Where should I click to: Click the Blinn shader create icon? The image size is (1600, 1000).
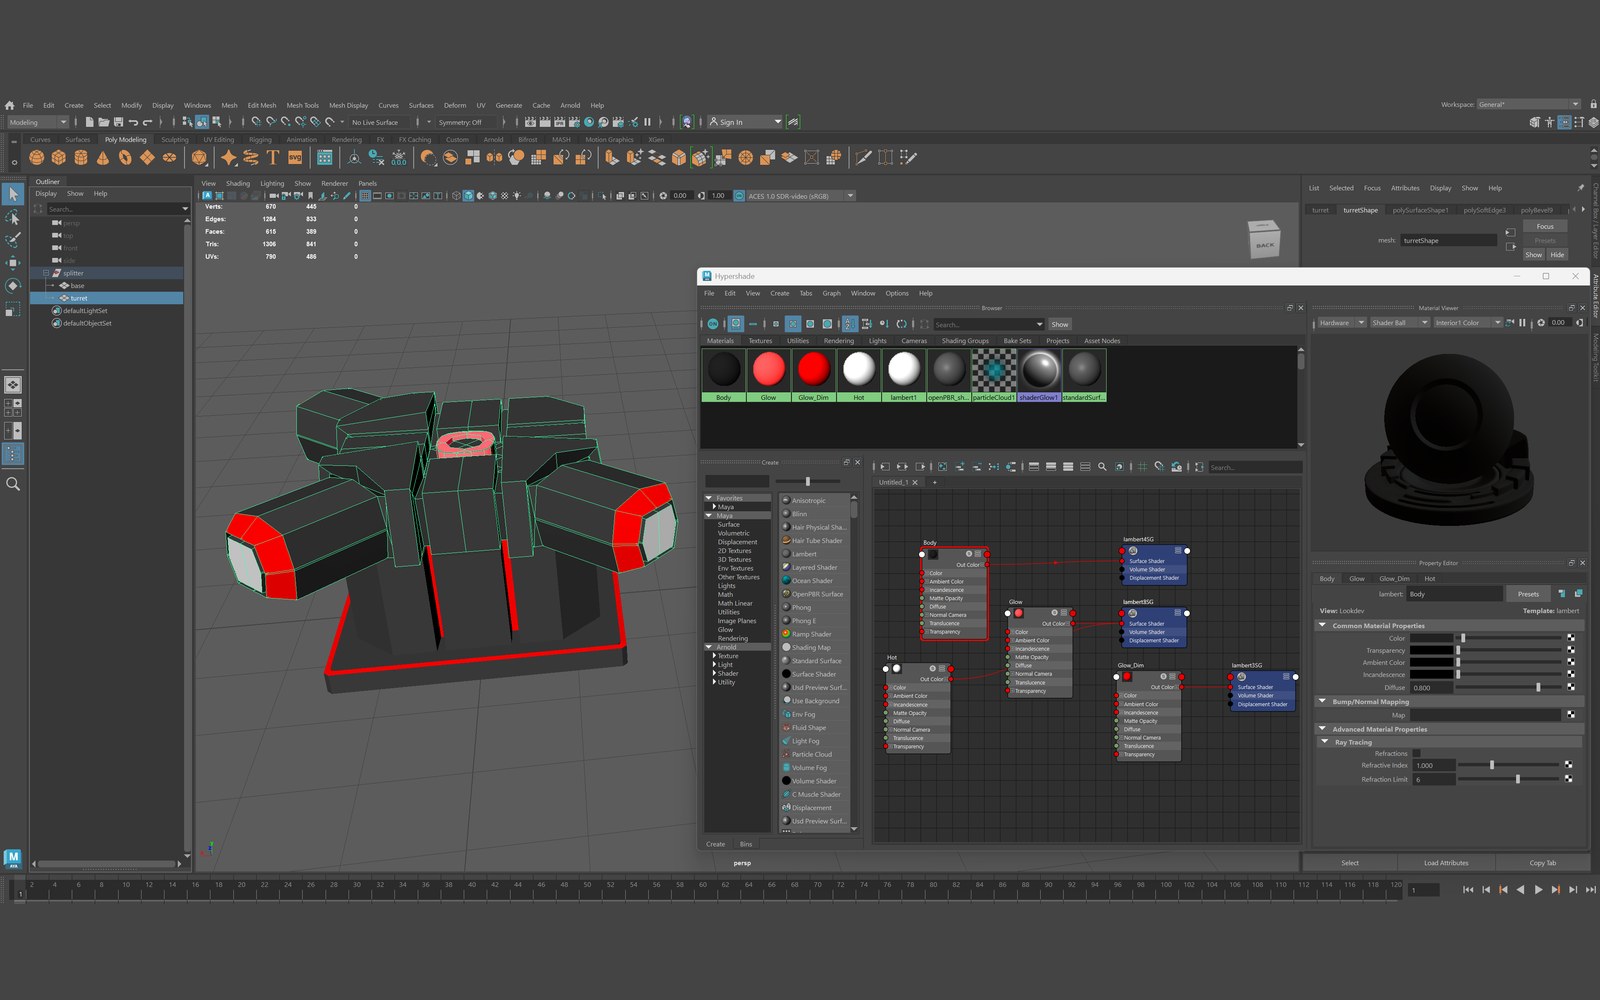click(786, 514)
